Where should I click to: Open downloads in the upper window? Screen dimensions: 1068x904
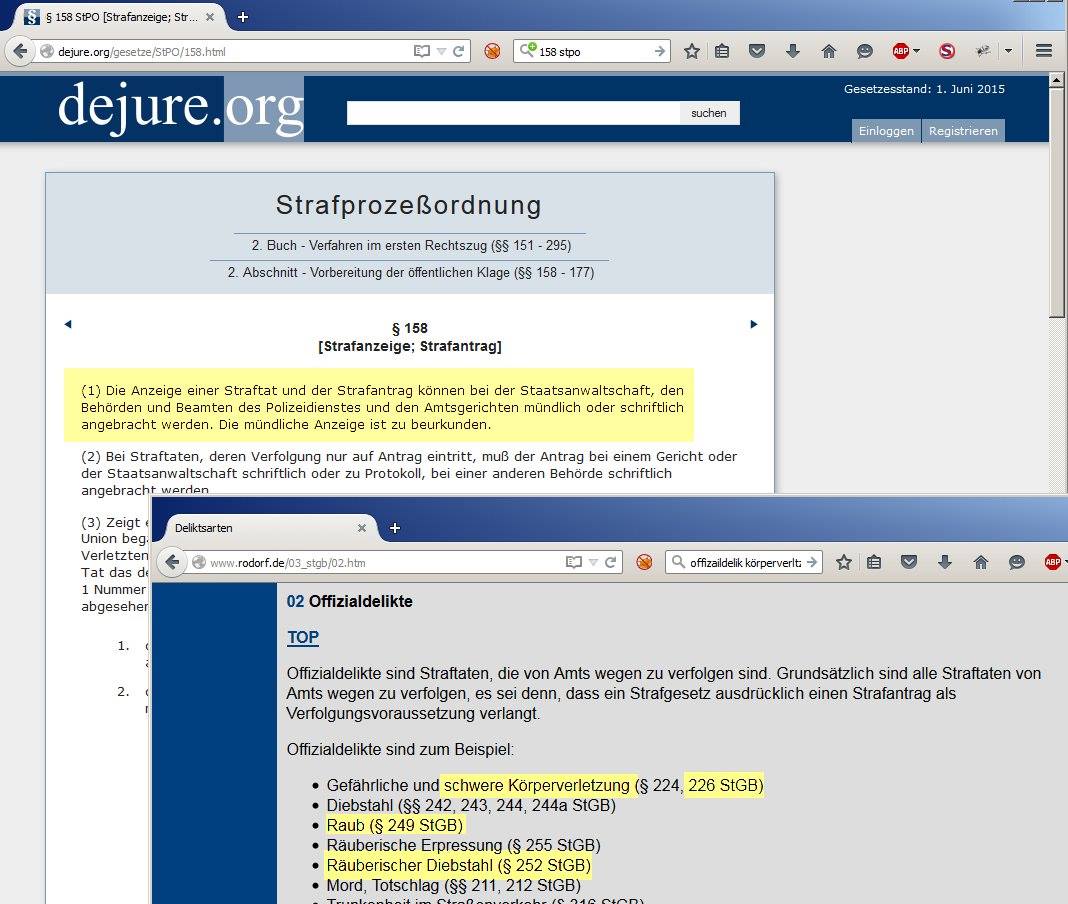pos(793,51)
